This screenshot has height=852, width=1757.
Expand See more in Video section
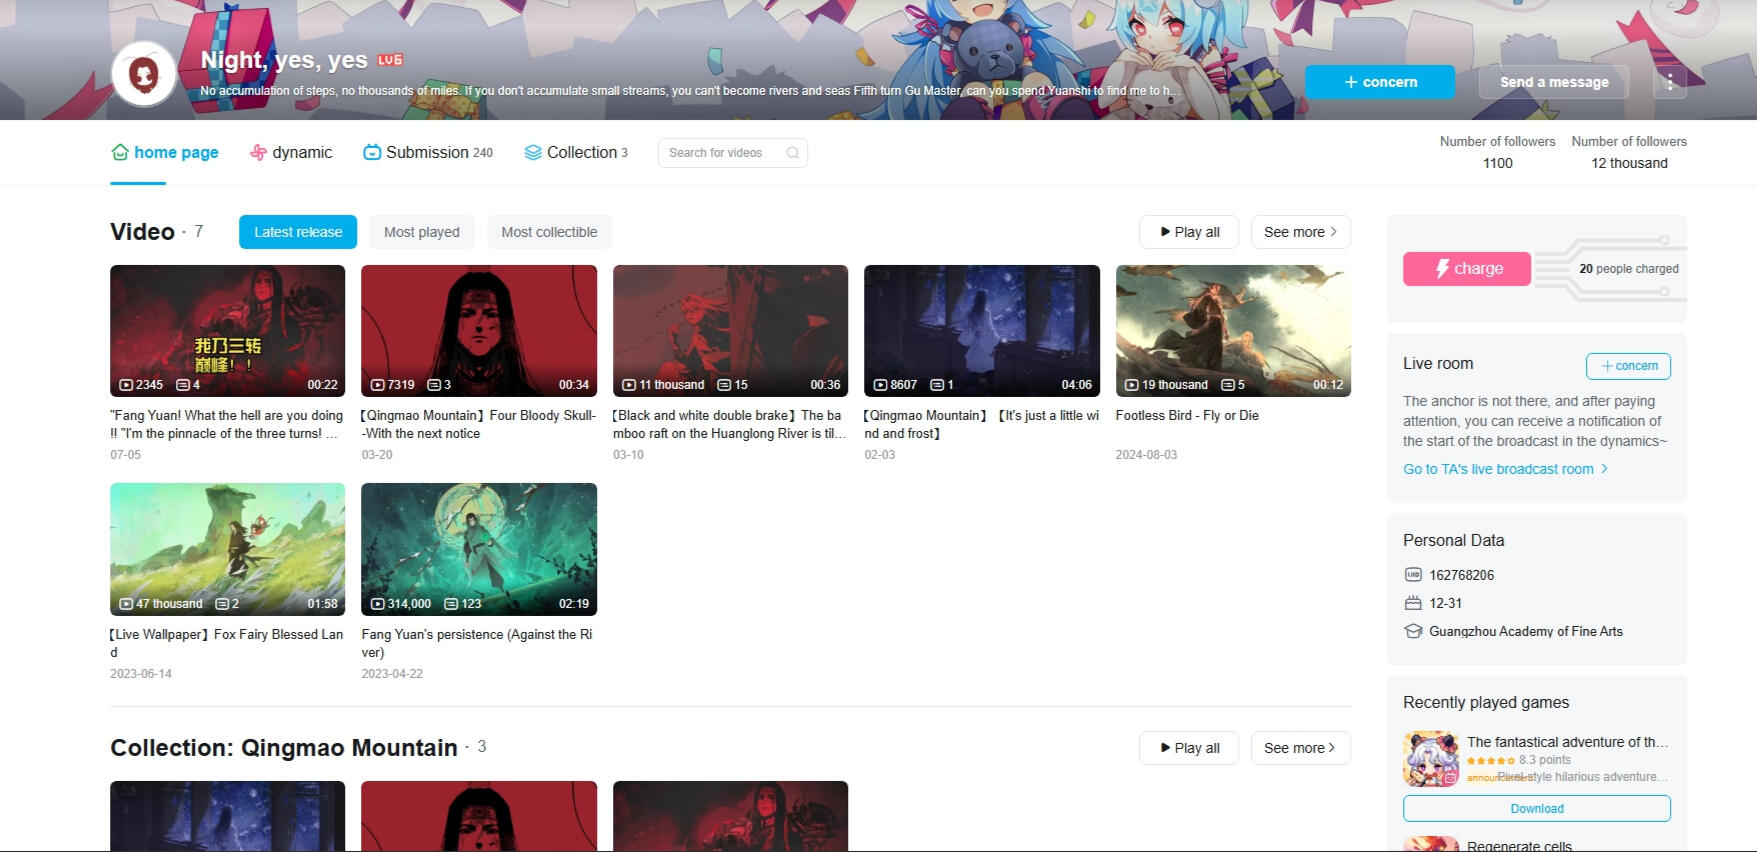coord(1299,232)
